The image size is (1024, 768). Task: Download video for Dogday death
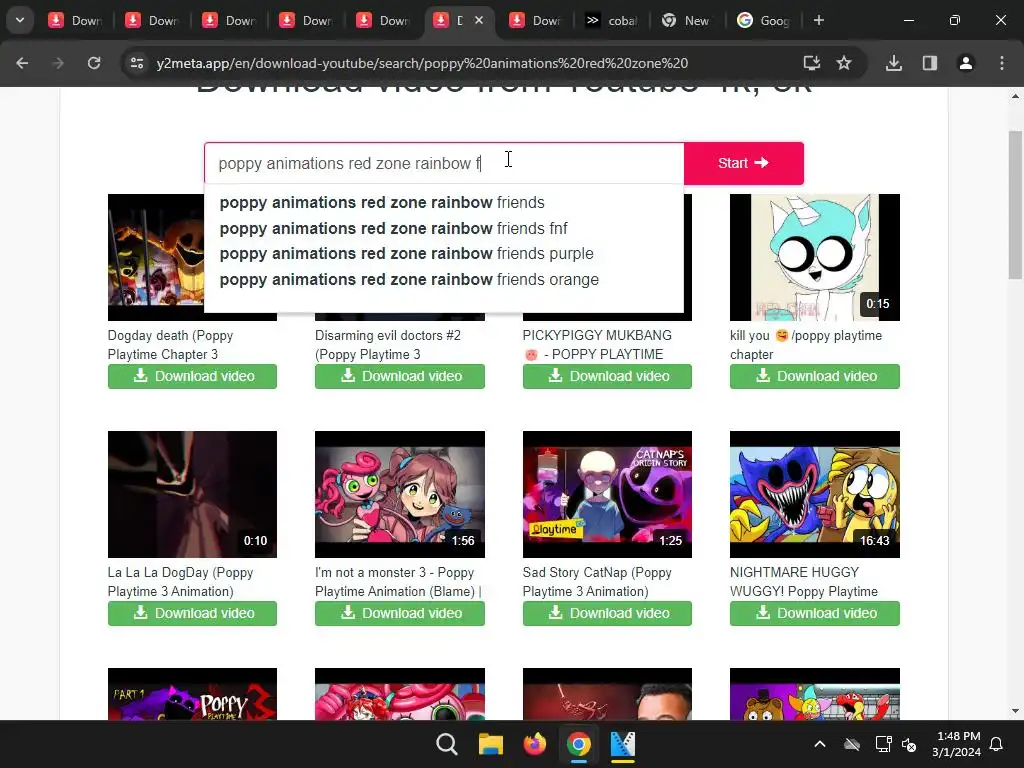click(x=192, y=376)
